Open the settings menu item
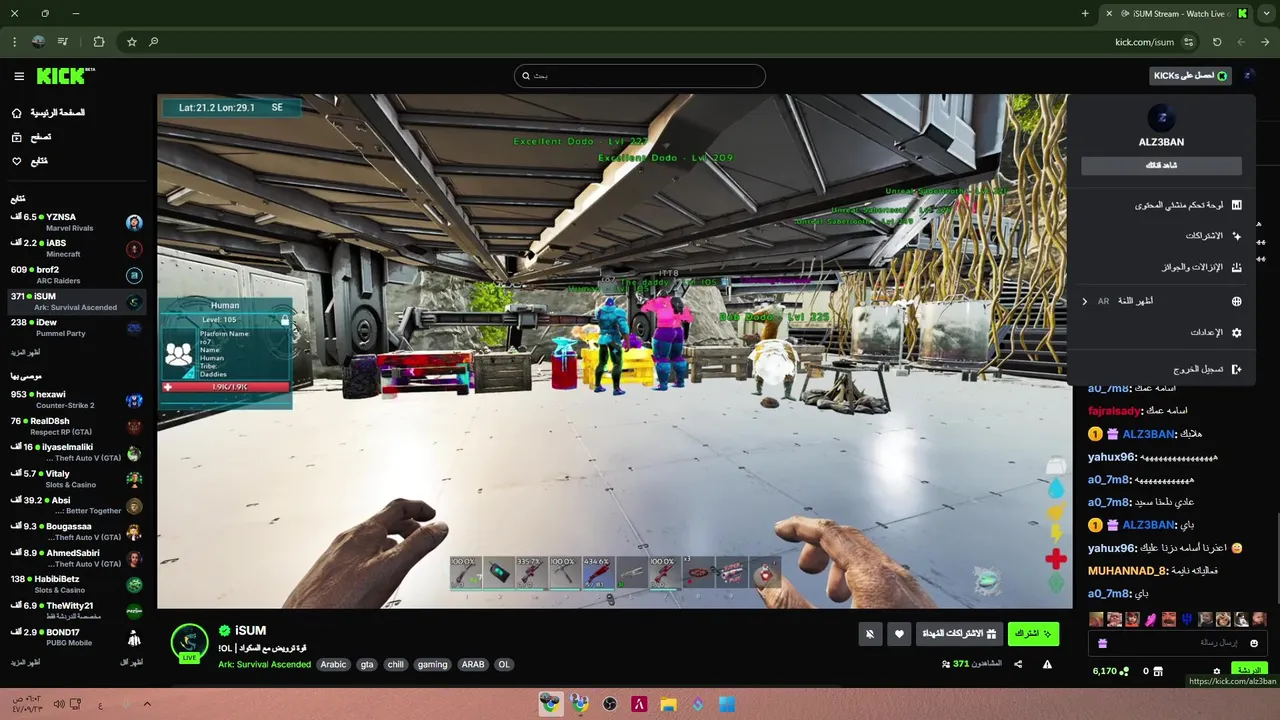This screenshot has width=1280, height=720. tap(1161, 332)
